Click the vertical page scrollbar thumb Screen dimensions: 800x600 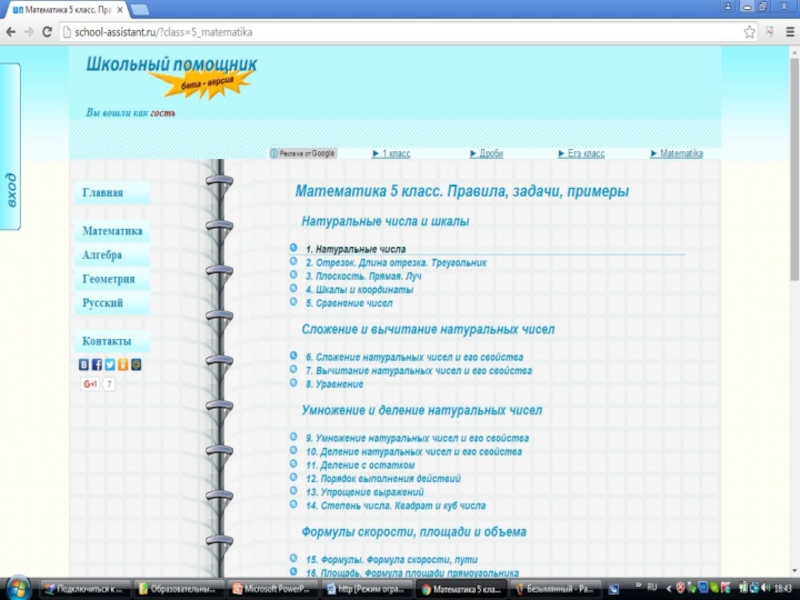[794, 168]
